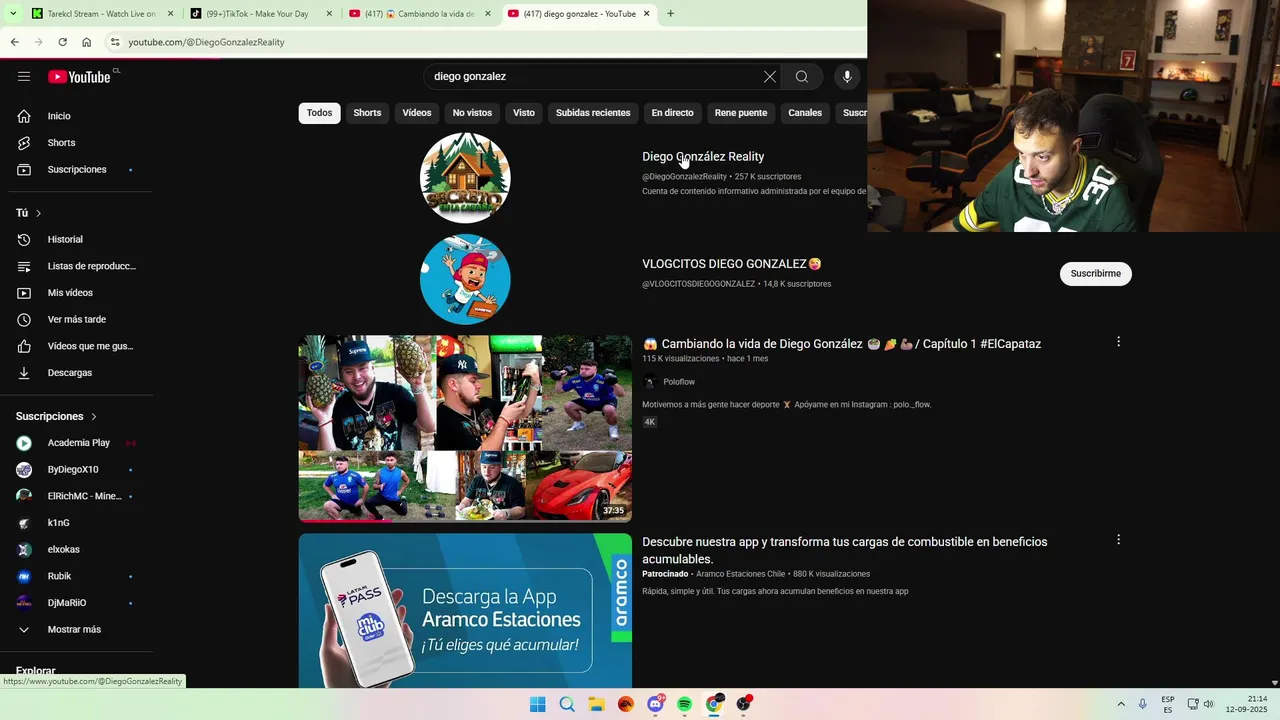Open Diego González Reality channel title
Viewport: 1280px width, 720px height.
point(703,157)
